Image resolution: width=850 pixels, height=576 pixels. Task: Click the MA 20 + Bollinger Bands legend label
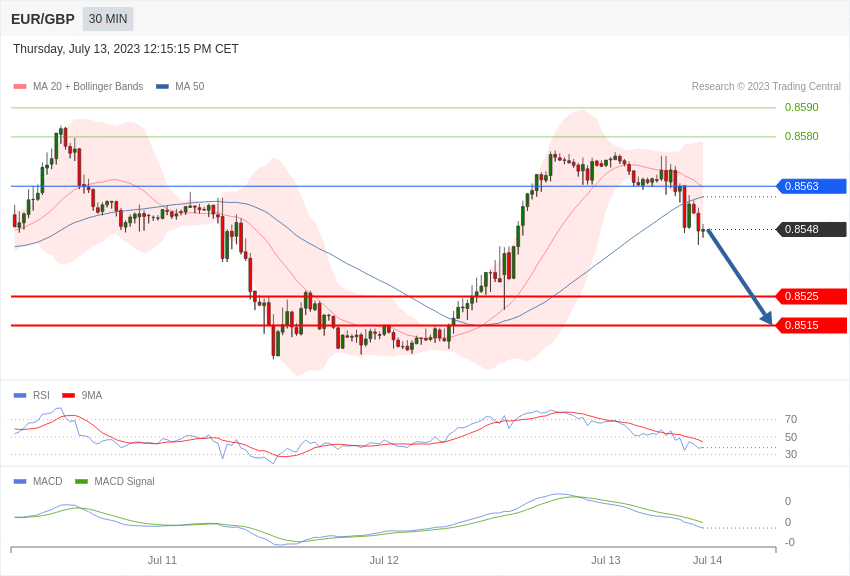coord(88,86)
